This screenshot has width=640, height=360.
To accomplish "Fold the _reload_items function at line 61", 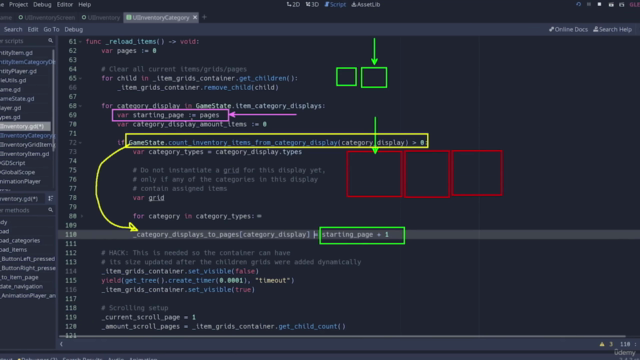I will 80,42.
